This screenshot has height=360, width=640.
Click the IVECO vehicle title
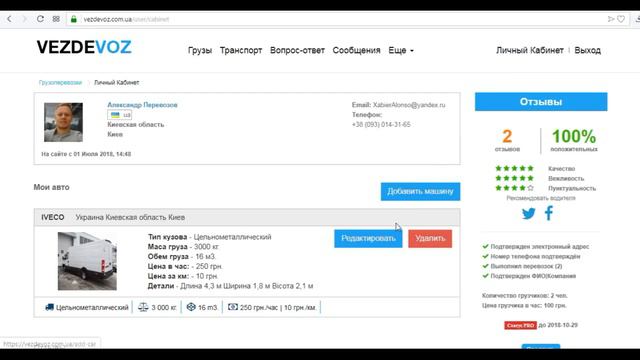pos(53,218)
